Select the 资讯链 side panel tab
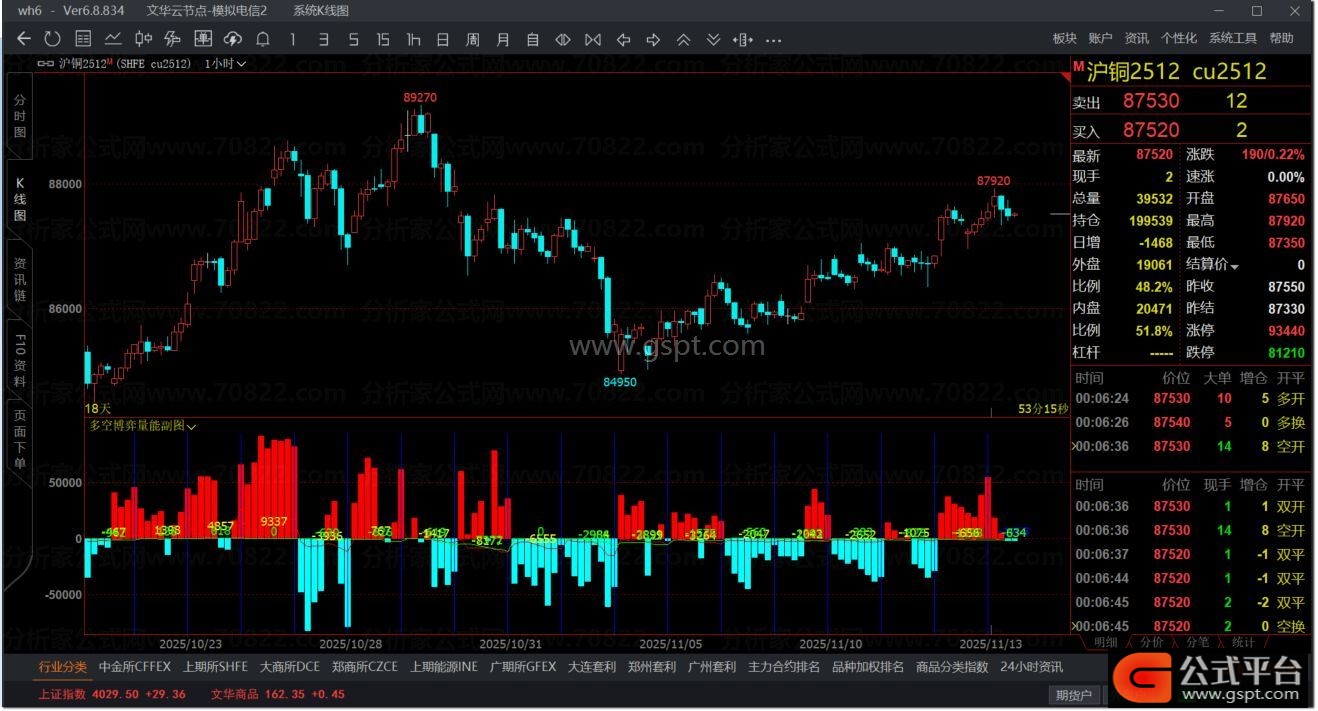Viewport: 1318px width, 711px height. 19,280
